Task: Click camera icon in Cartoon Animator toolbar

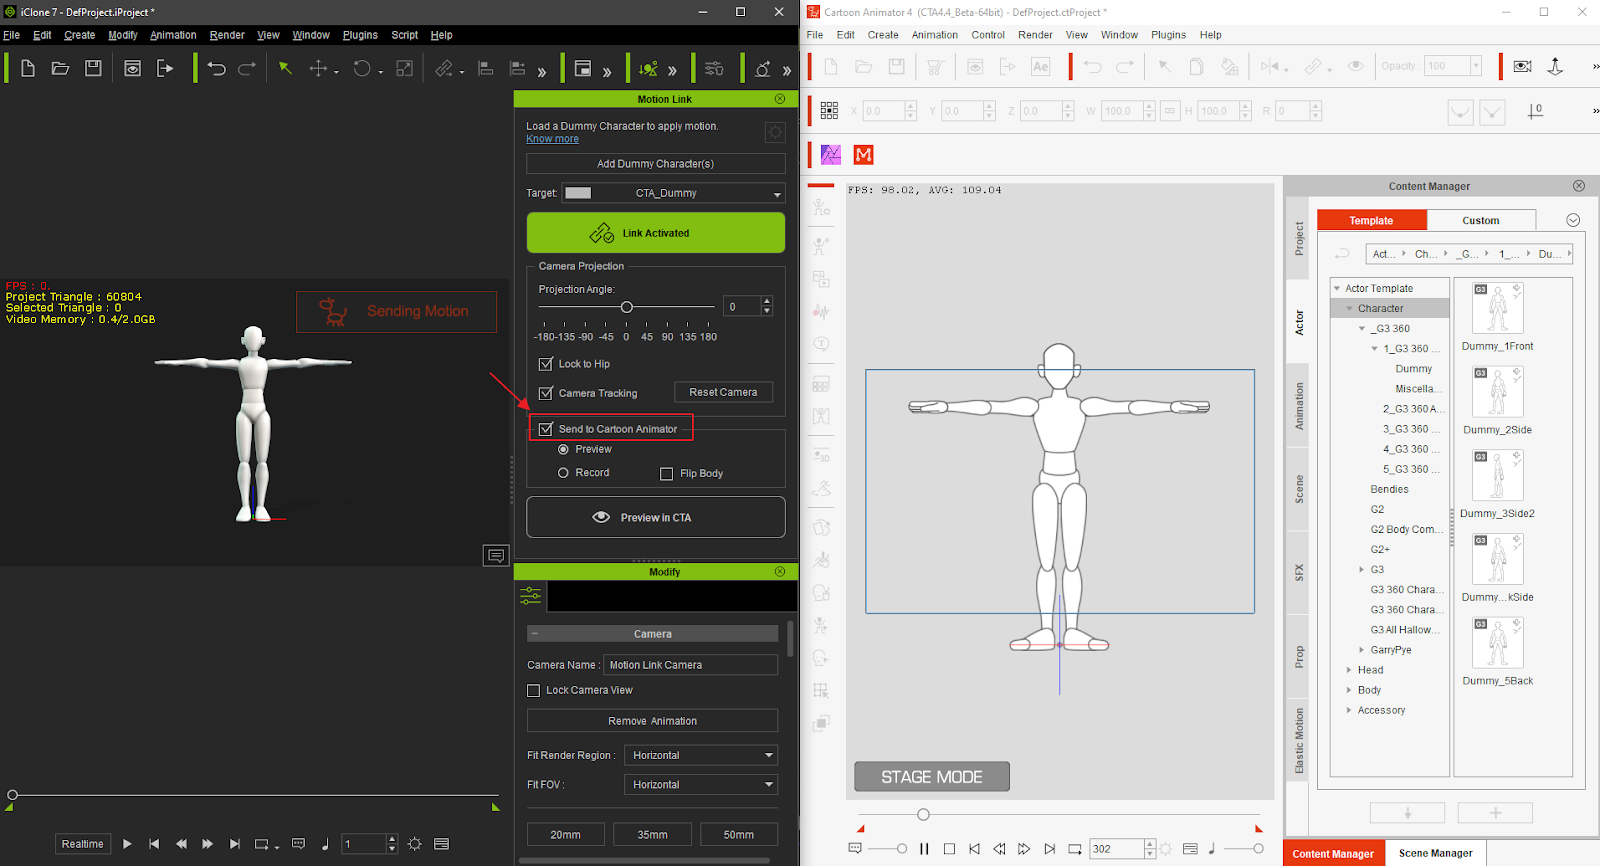Action: 1522,66
